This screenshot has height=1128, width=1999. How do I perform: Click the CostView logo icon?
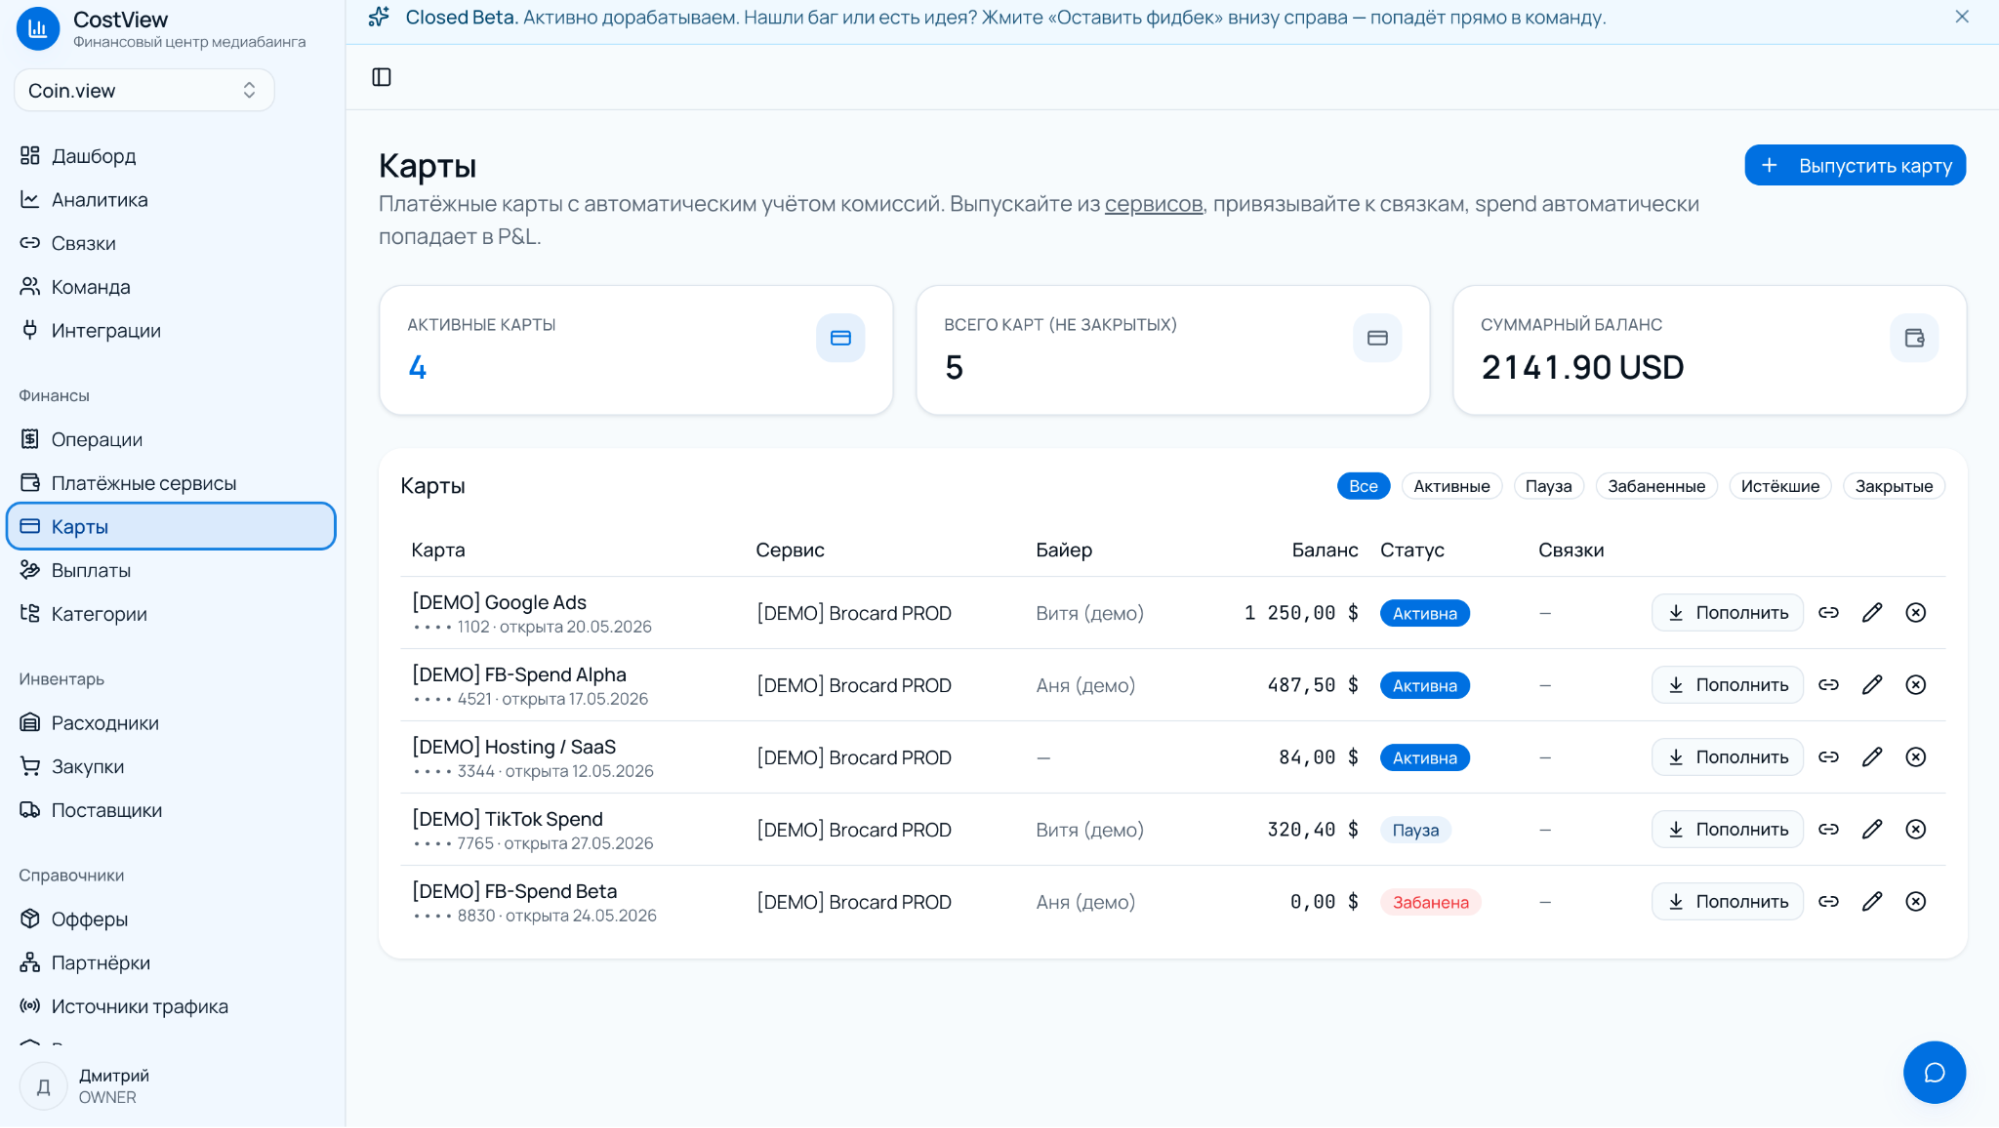[38, 28]
